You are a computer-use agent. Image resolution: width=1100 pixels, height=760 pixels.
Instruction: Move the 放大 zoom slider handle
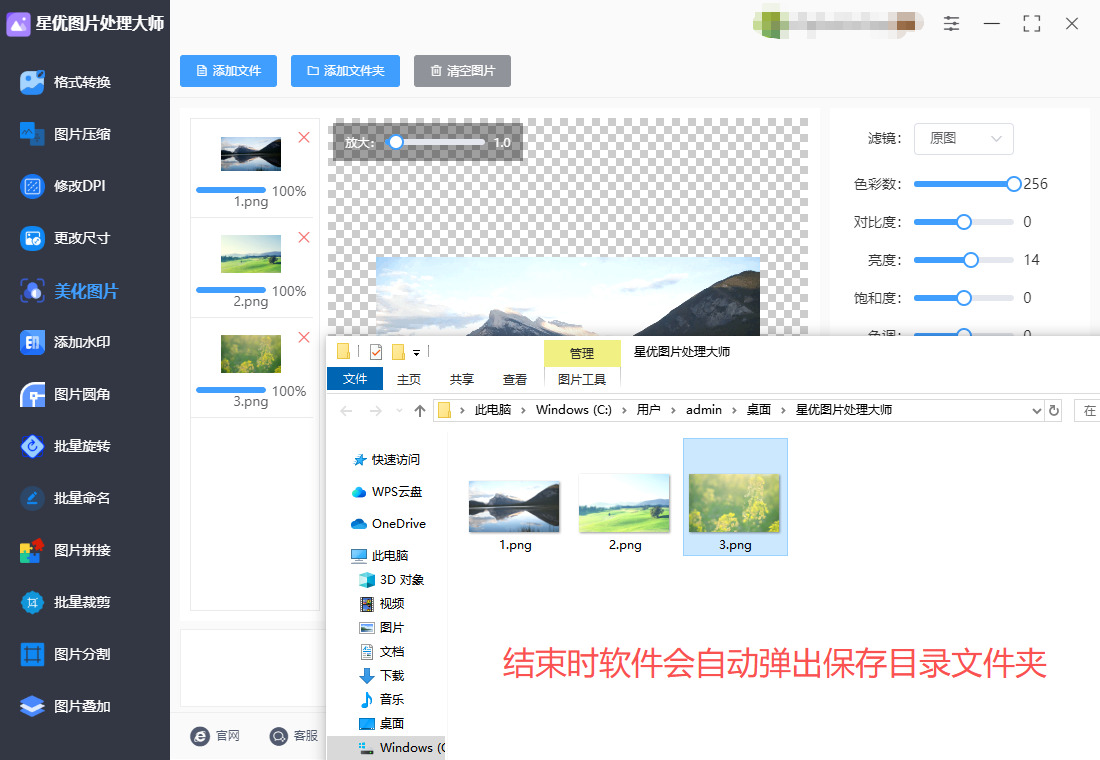point(396,142)
